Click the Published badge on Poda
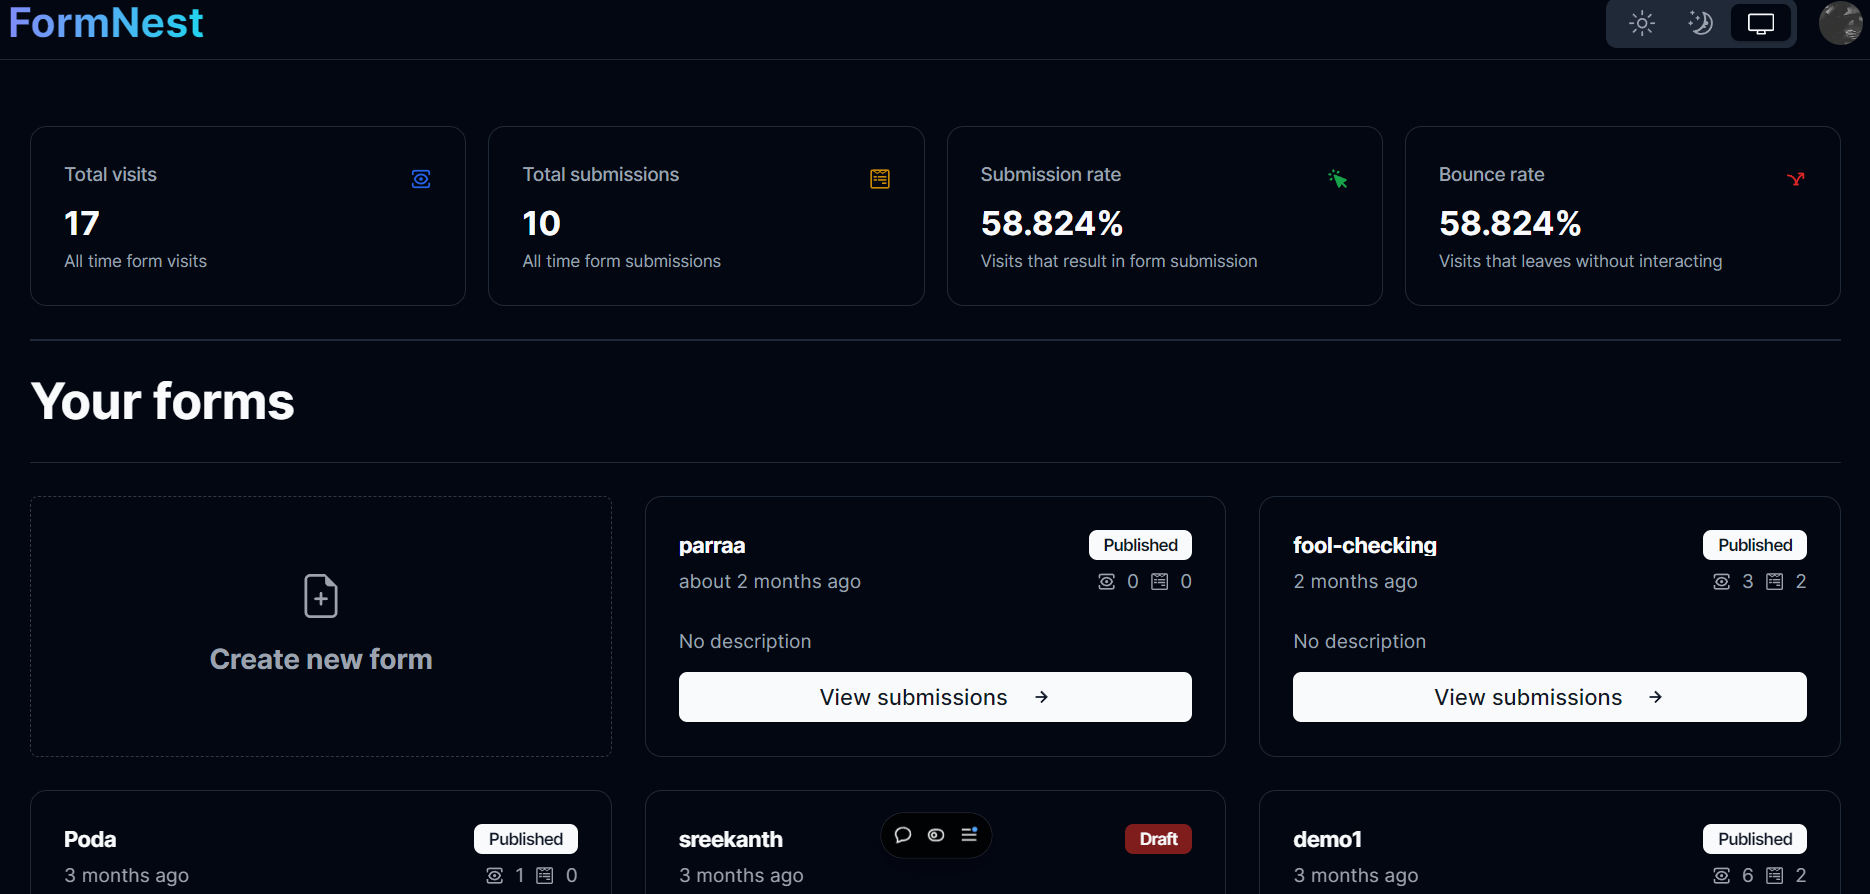 (526, 839)
